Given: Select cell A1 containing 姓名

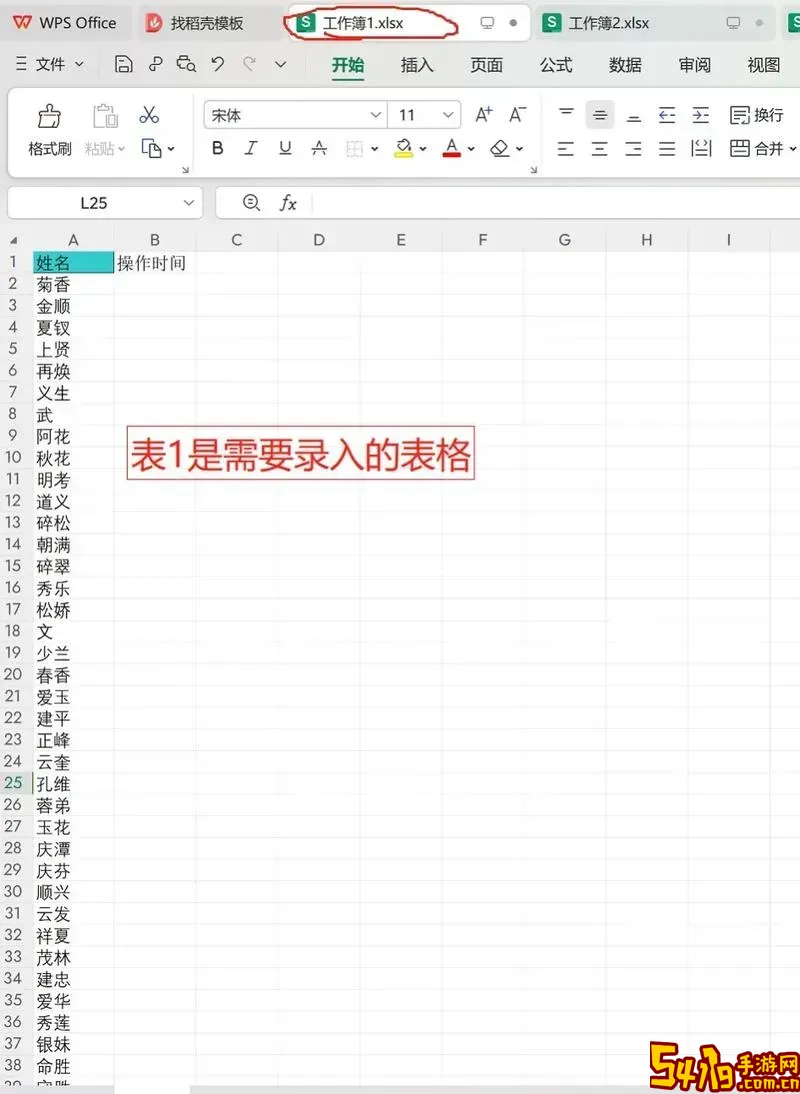Looking at the screenshot, I should click(x=73, y=262).
